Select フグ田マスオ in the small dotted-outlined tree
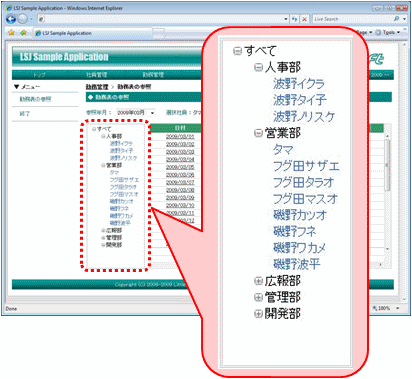 click(124, 194)
